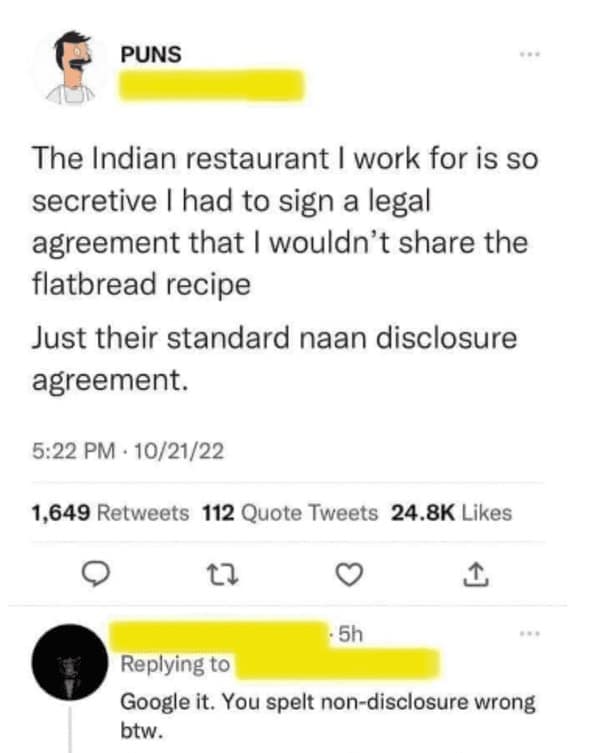Like the tweet with heart icon

click(x=348, y=575)
